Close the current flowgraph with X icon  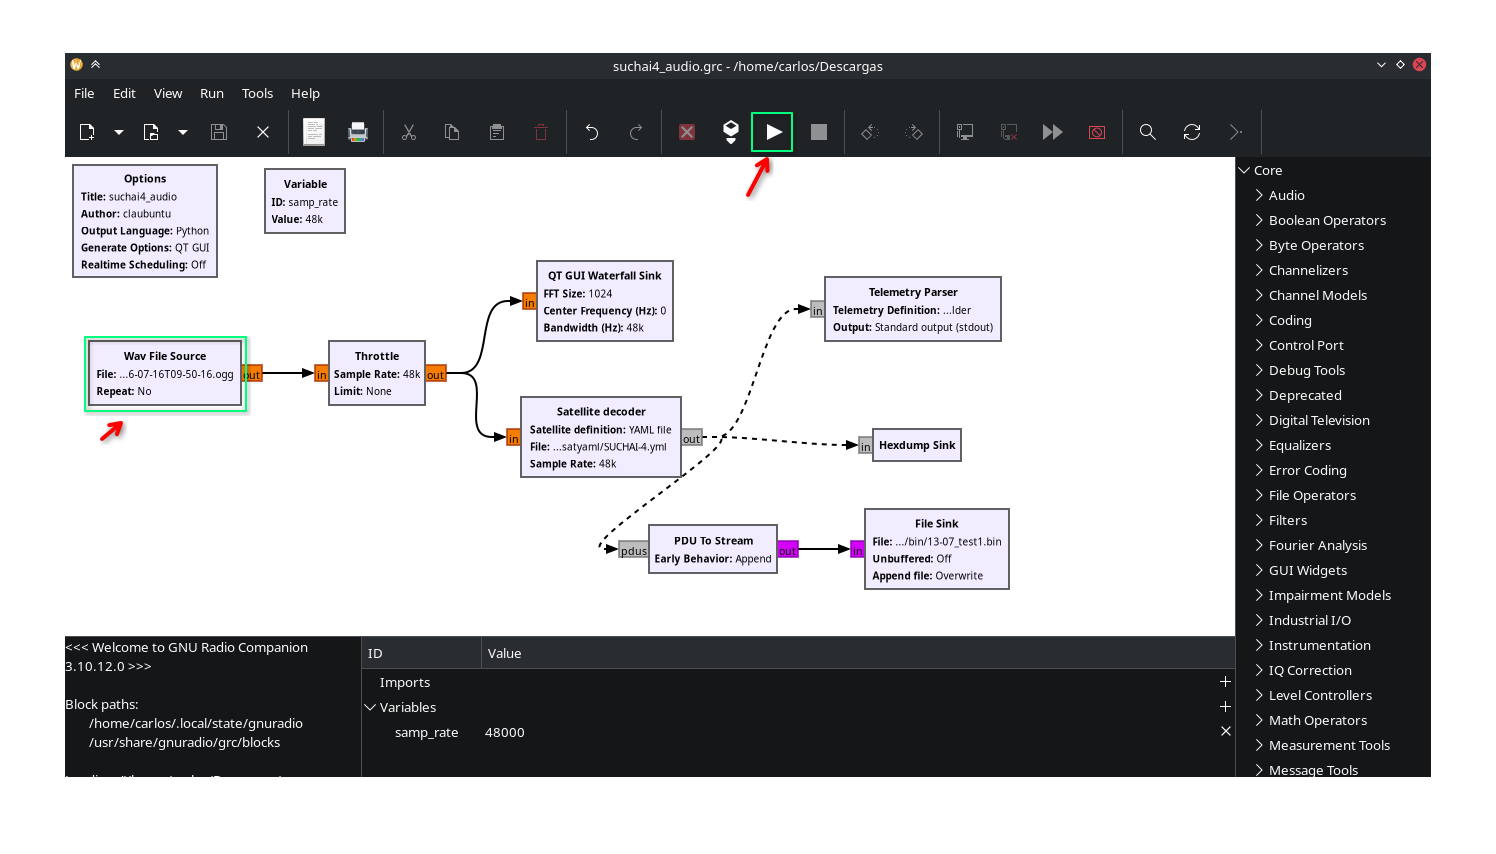(x=263, y=132)
